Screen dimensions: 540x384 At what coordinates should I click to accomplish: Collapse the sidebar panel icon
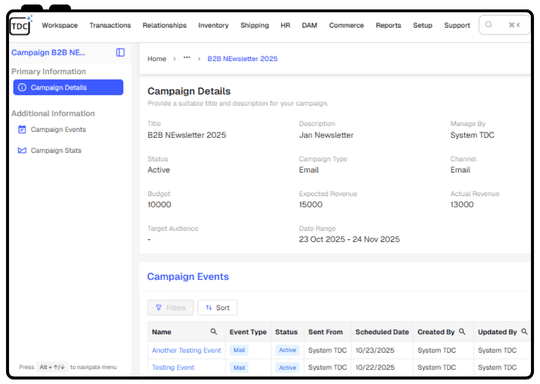120,52
